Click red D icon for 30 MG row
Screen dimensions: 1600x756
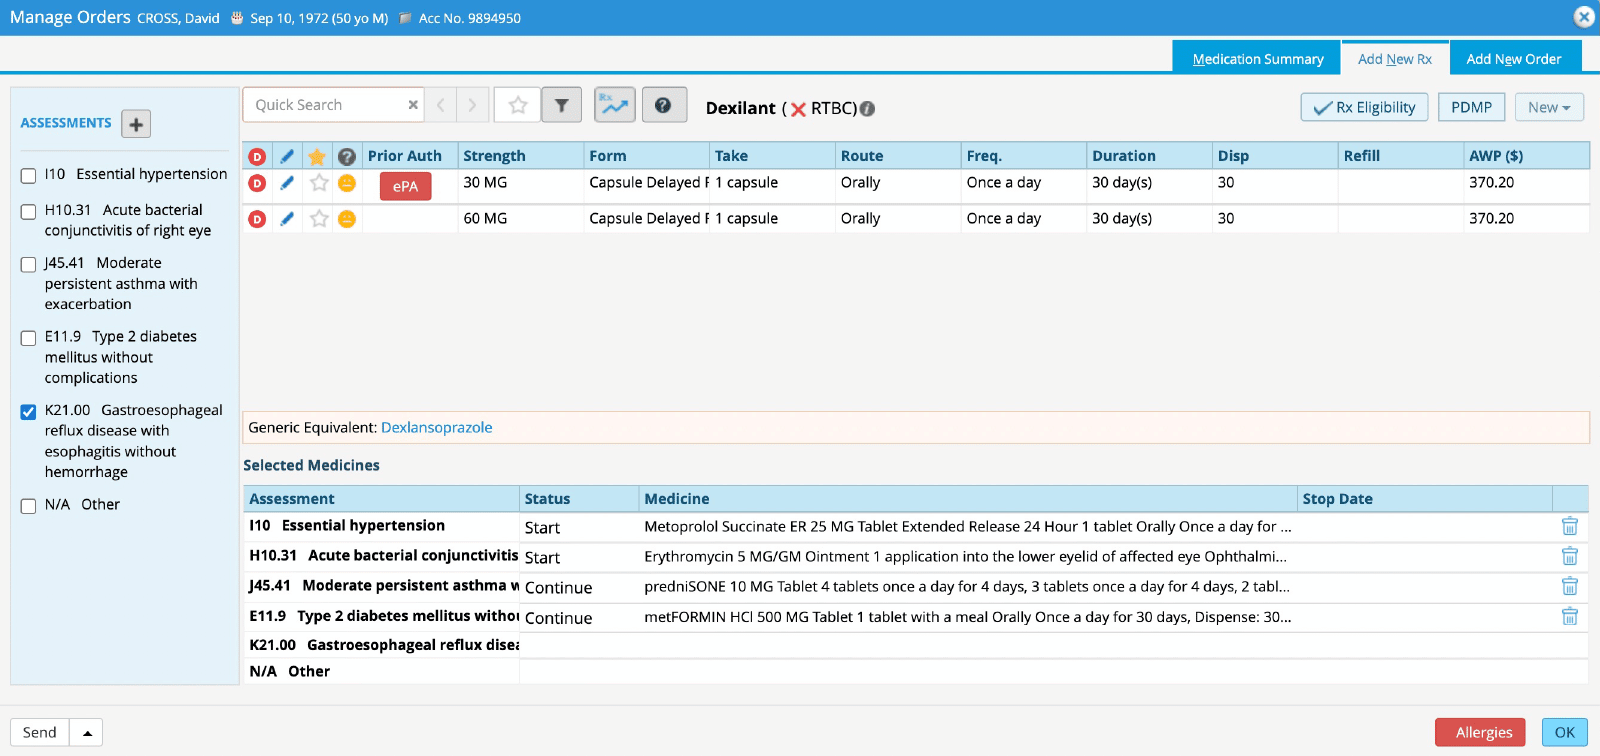[x=257, y=183]
